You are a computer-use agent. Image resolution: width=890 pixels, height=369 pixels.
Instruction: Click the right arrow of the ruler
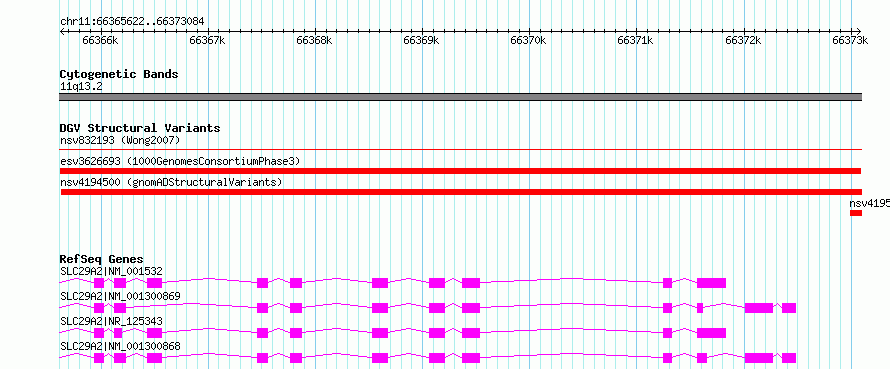pos(859,31)
